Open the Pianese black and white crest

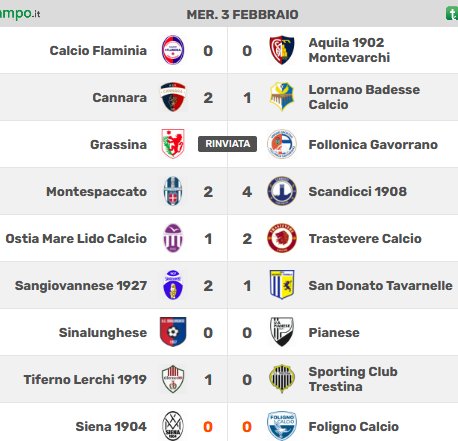pos(282,332)
